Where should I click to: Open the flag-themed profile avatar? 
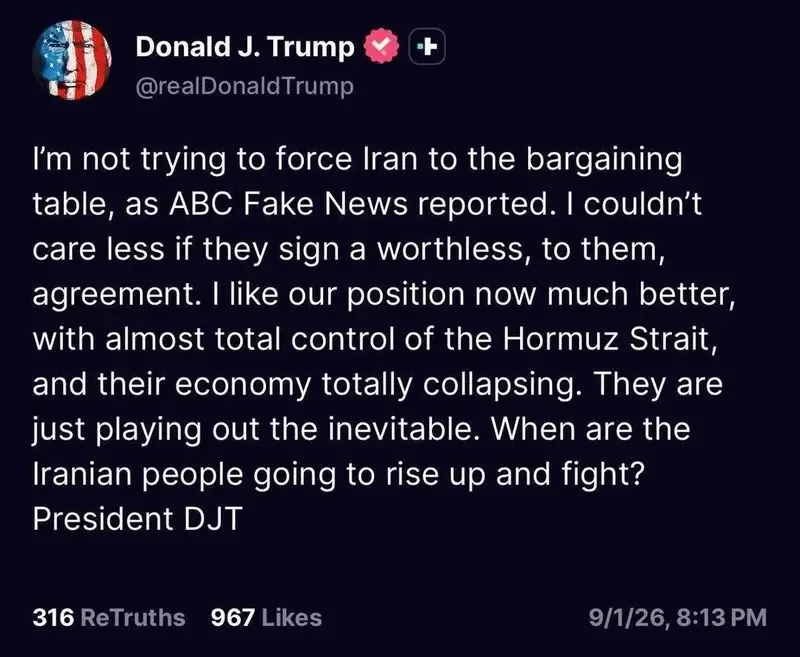click(72, 60)
